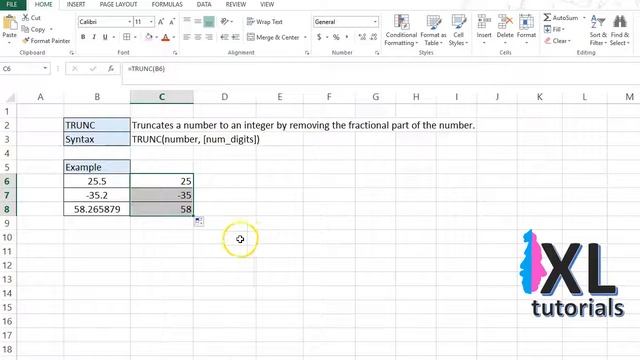Switch to the PAGE LAYOUT tab
Image resolution: width=640 pixels, height=360 pixels.
point(118,4)
